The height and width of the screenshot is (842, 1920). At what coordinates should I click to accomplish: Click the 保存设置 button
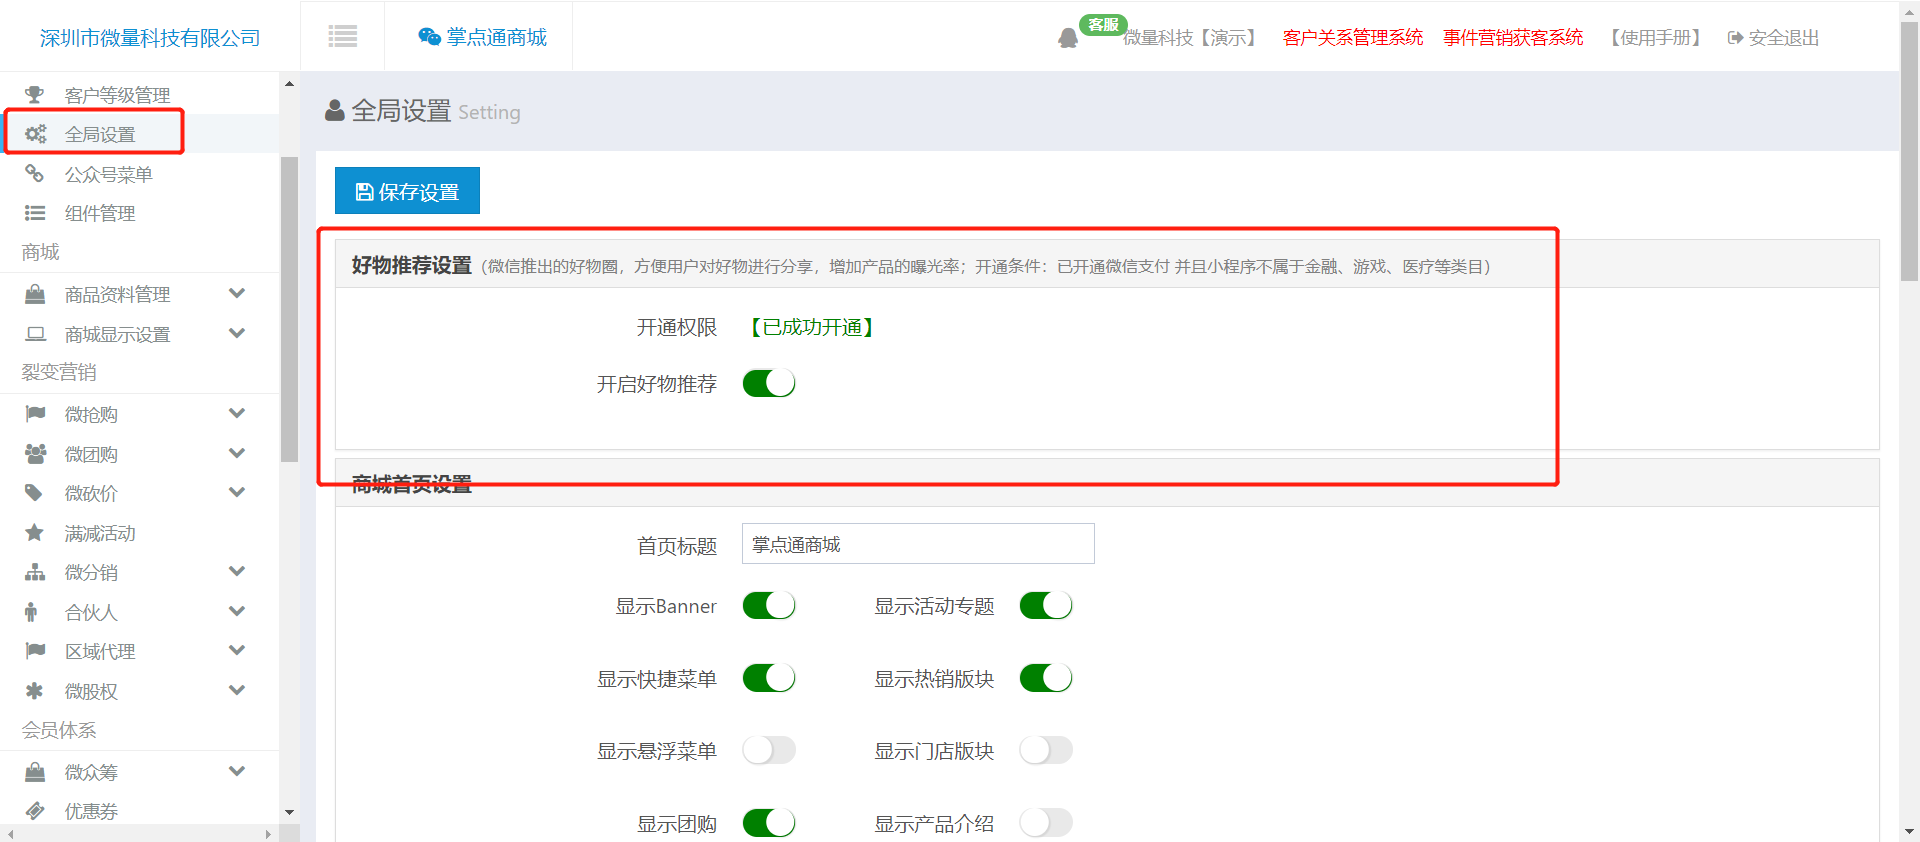tap(407, 191)
